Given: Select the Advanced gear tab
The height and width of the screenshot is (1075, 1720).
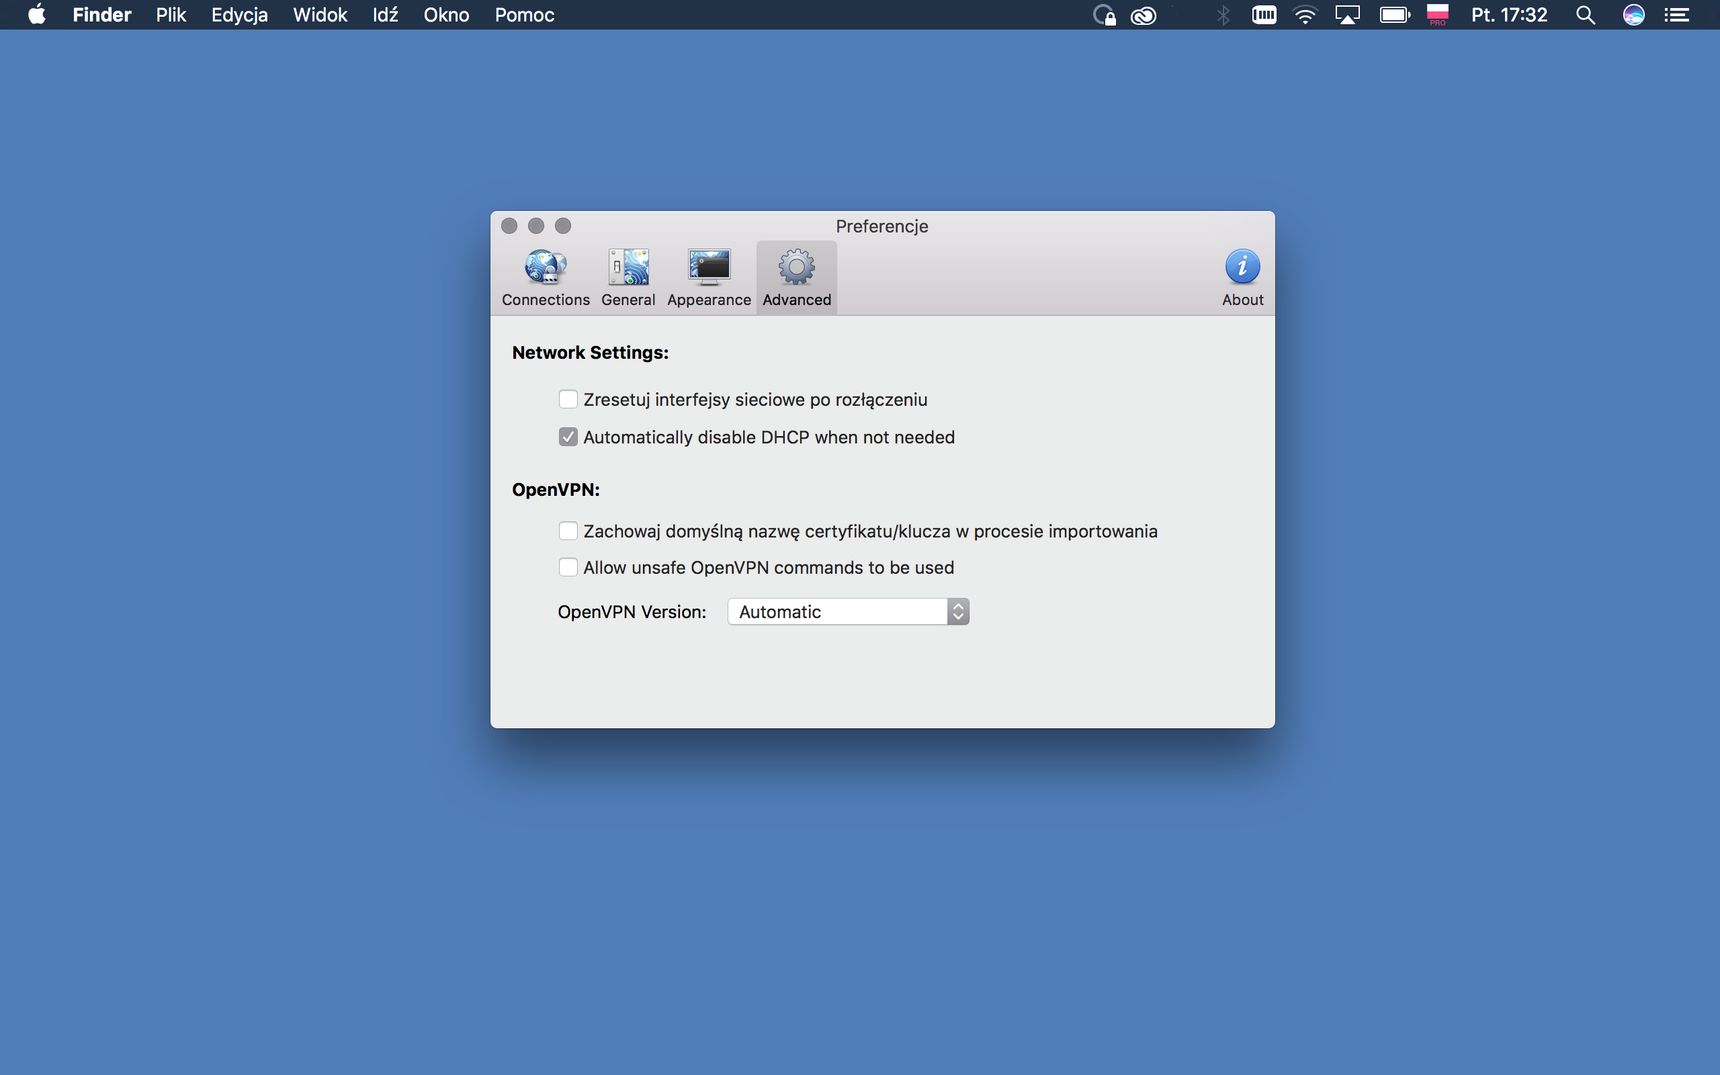Looking at the screenshot, I should pos(797,278).
